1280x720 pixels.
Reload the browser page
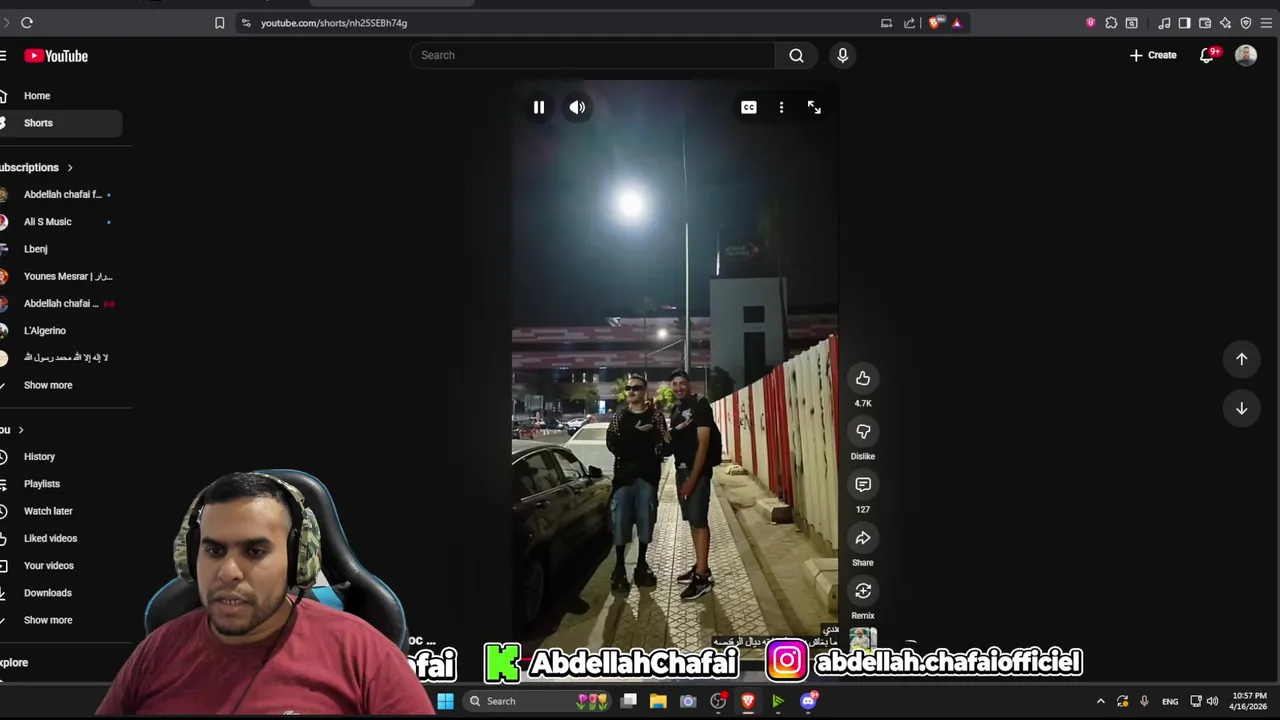[27, 23]
